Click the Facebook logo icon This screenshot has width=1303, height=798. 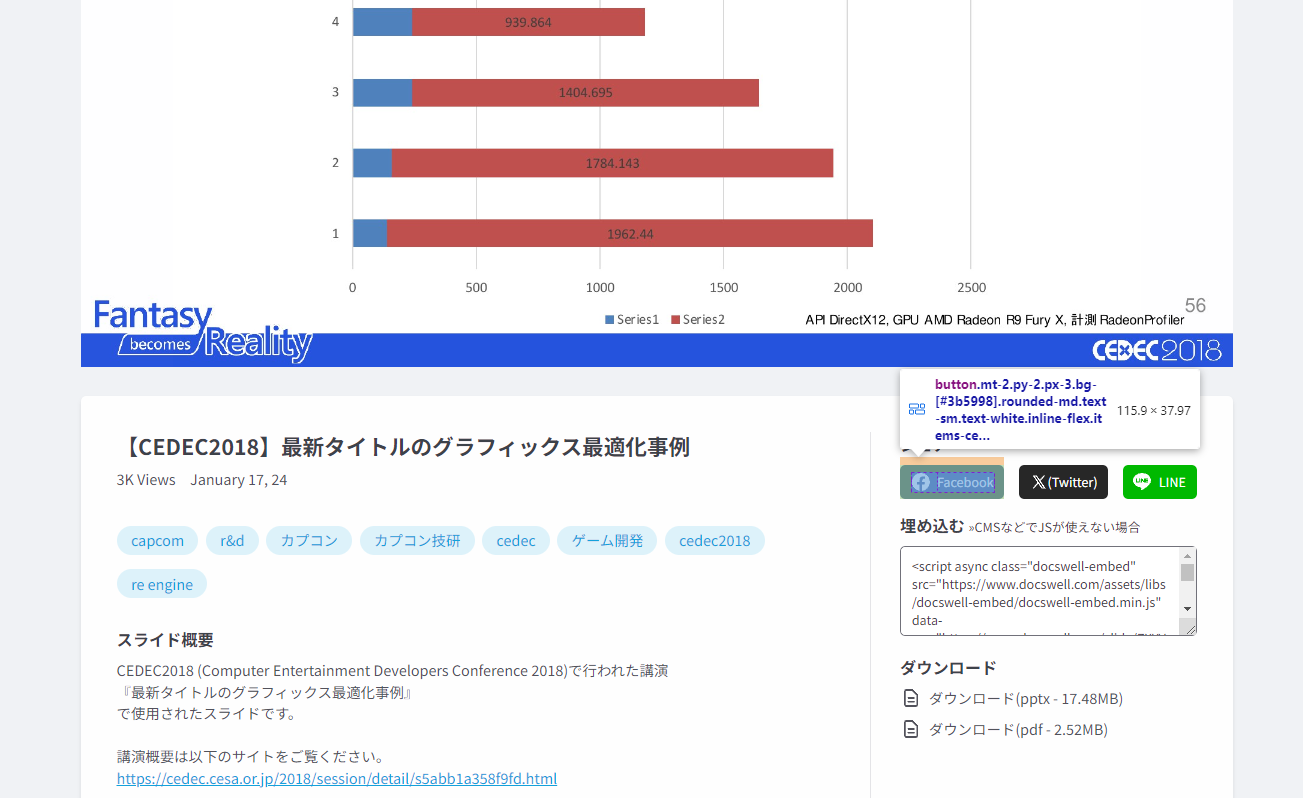point(921,482)
